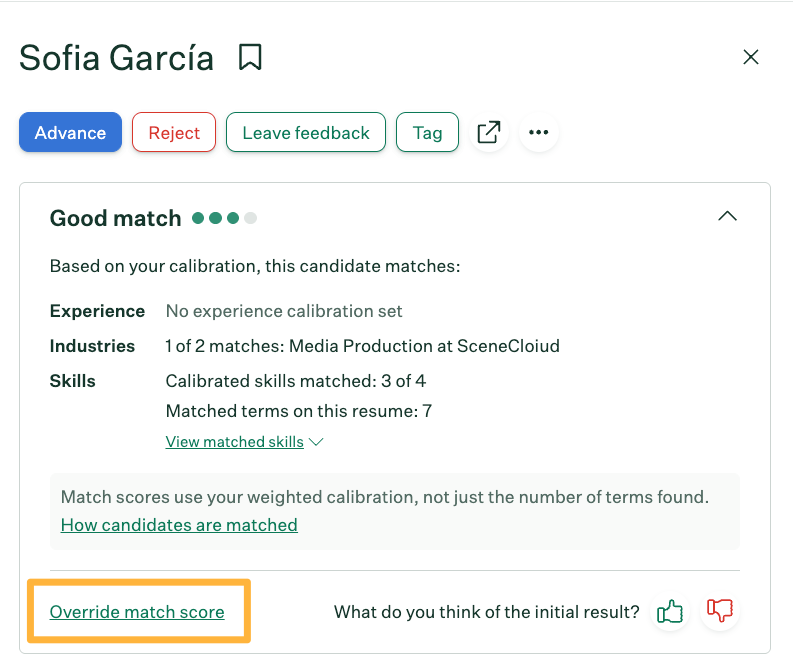This screenshot has height=661, width=793.
Task: Click Override match score
Action: pos(137,611)
